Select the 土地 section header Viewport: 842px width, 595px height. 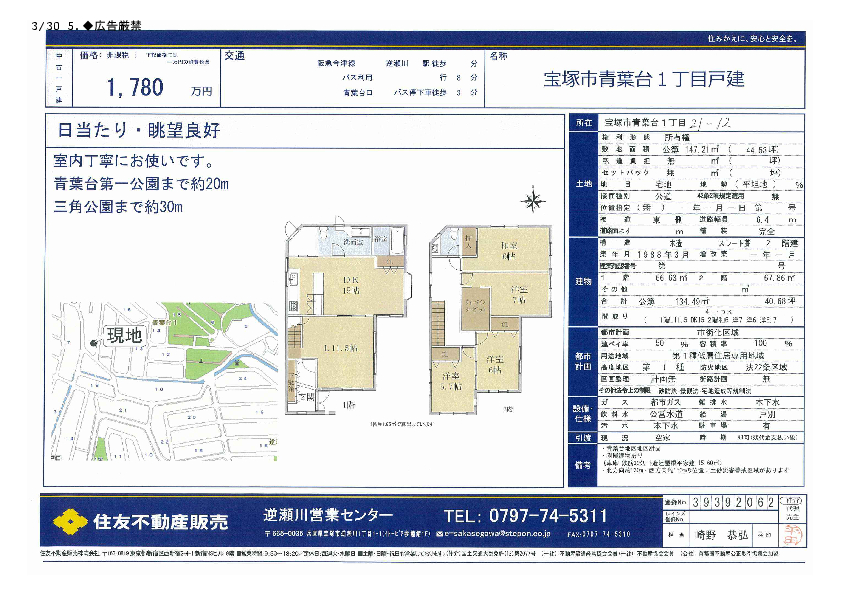tap(583, 186)
